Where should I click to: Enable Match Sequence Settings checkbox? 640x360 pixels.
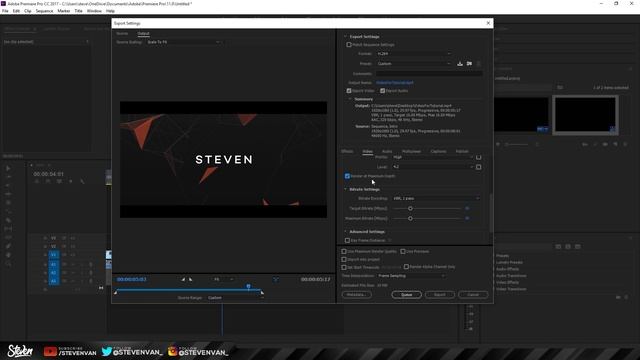349,44
